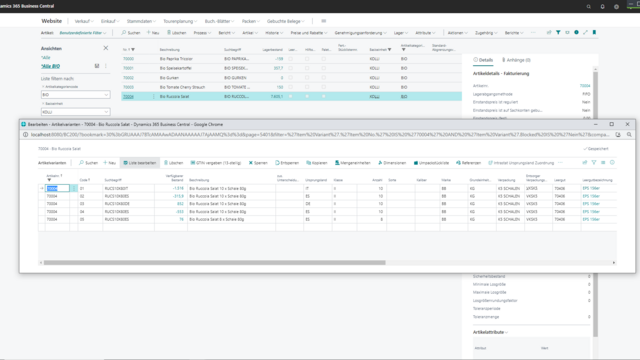Tick the Hilfs... checkbox in the Bio Speisekartoffel row

point(307,68)
